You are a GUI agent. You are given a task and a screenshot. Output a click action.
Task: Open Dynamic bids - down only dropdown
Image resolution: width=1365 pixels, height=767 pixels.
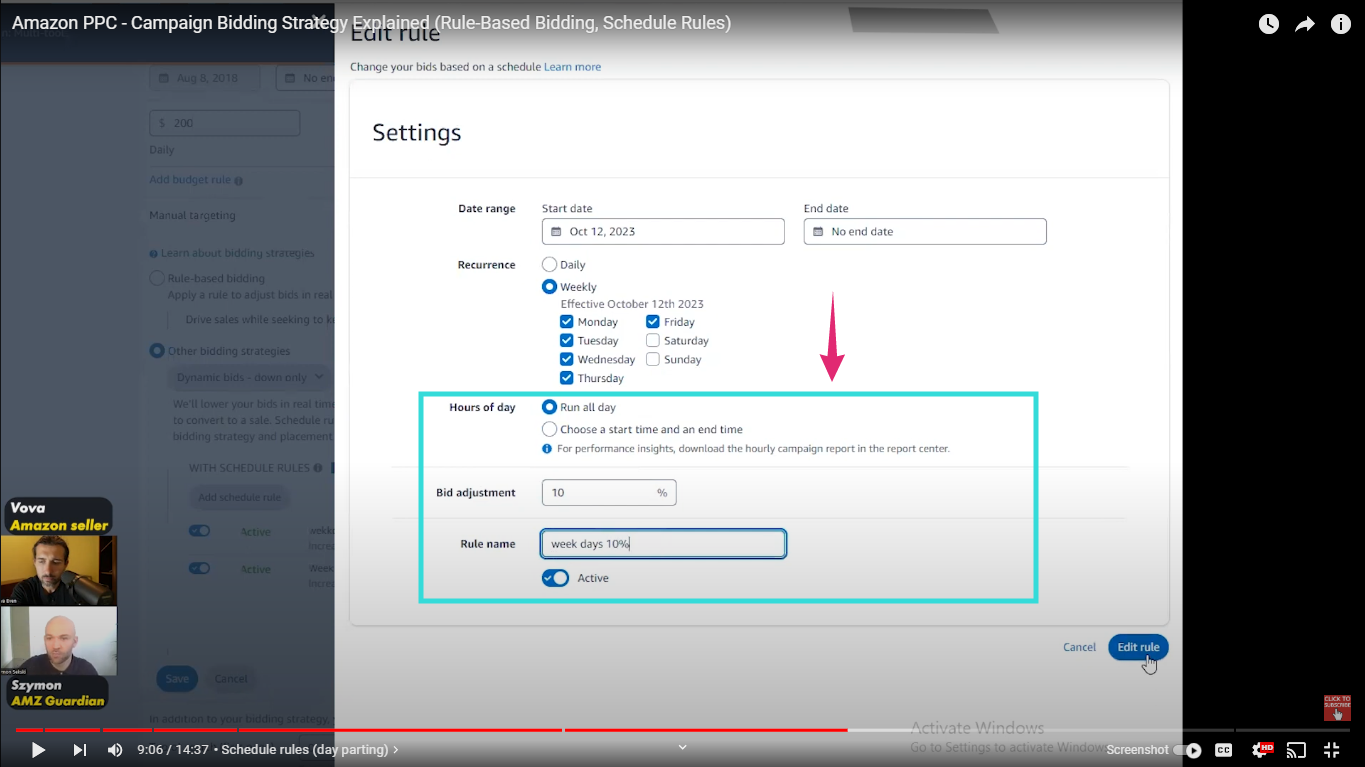[x=249, y=377]
